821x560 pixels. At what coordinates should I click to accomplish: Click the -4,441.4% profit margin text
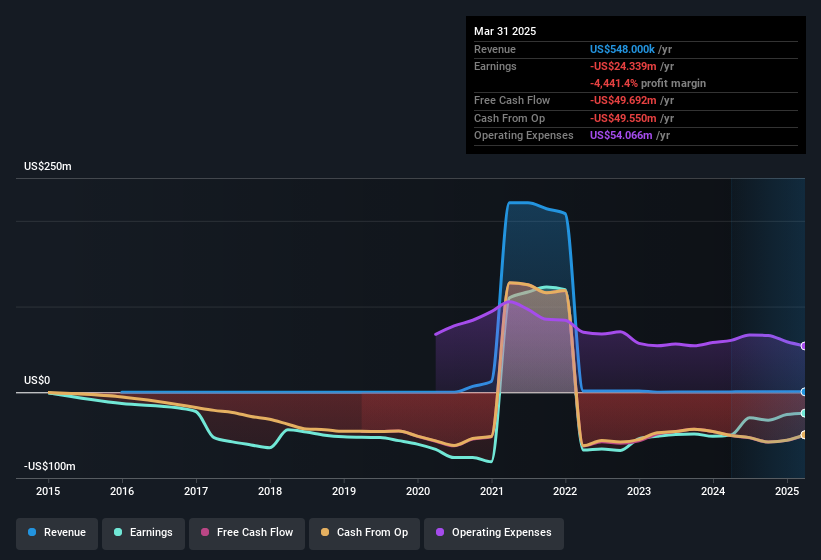[648, 83]
